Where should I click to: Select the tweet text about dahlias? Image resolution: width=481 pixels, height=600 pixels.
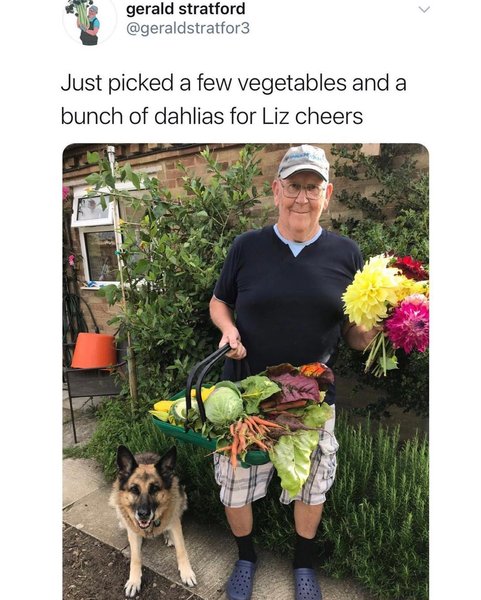point(233,99)
